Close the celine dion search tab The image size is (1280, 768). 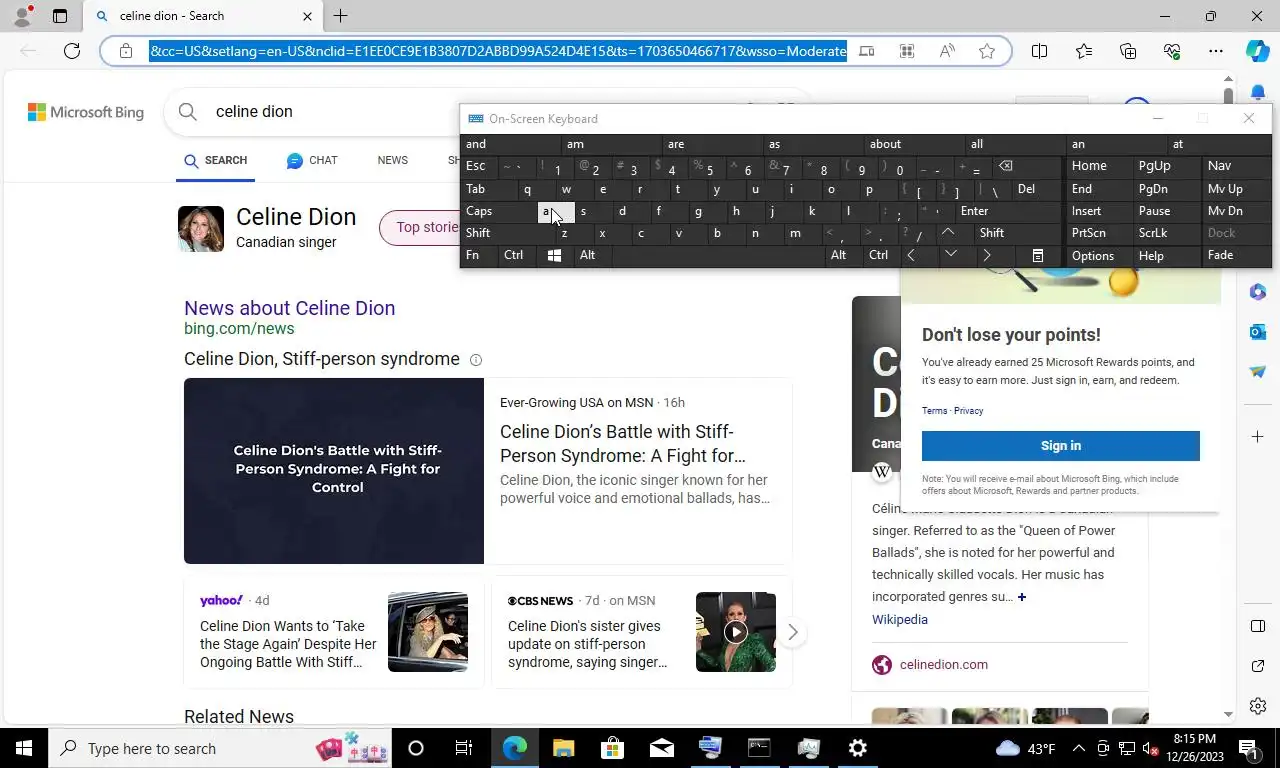pyautogui.click(x=307, y=16)
